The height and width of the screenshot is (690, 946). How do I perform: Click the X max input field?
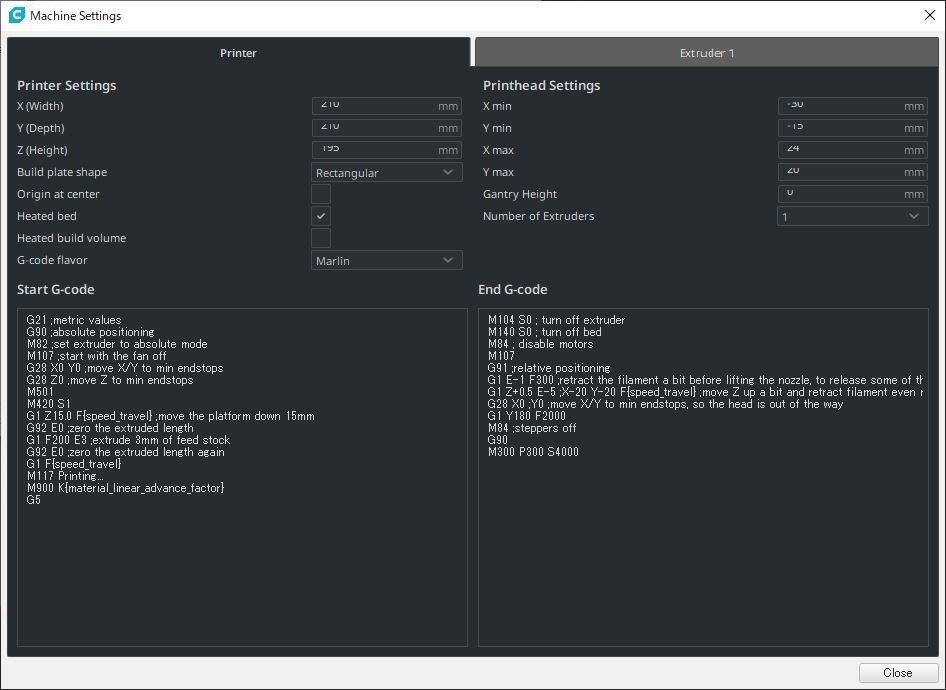coord(852,150)
